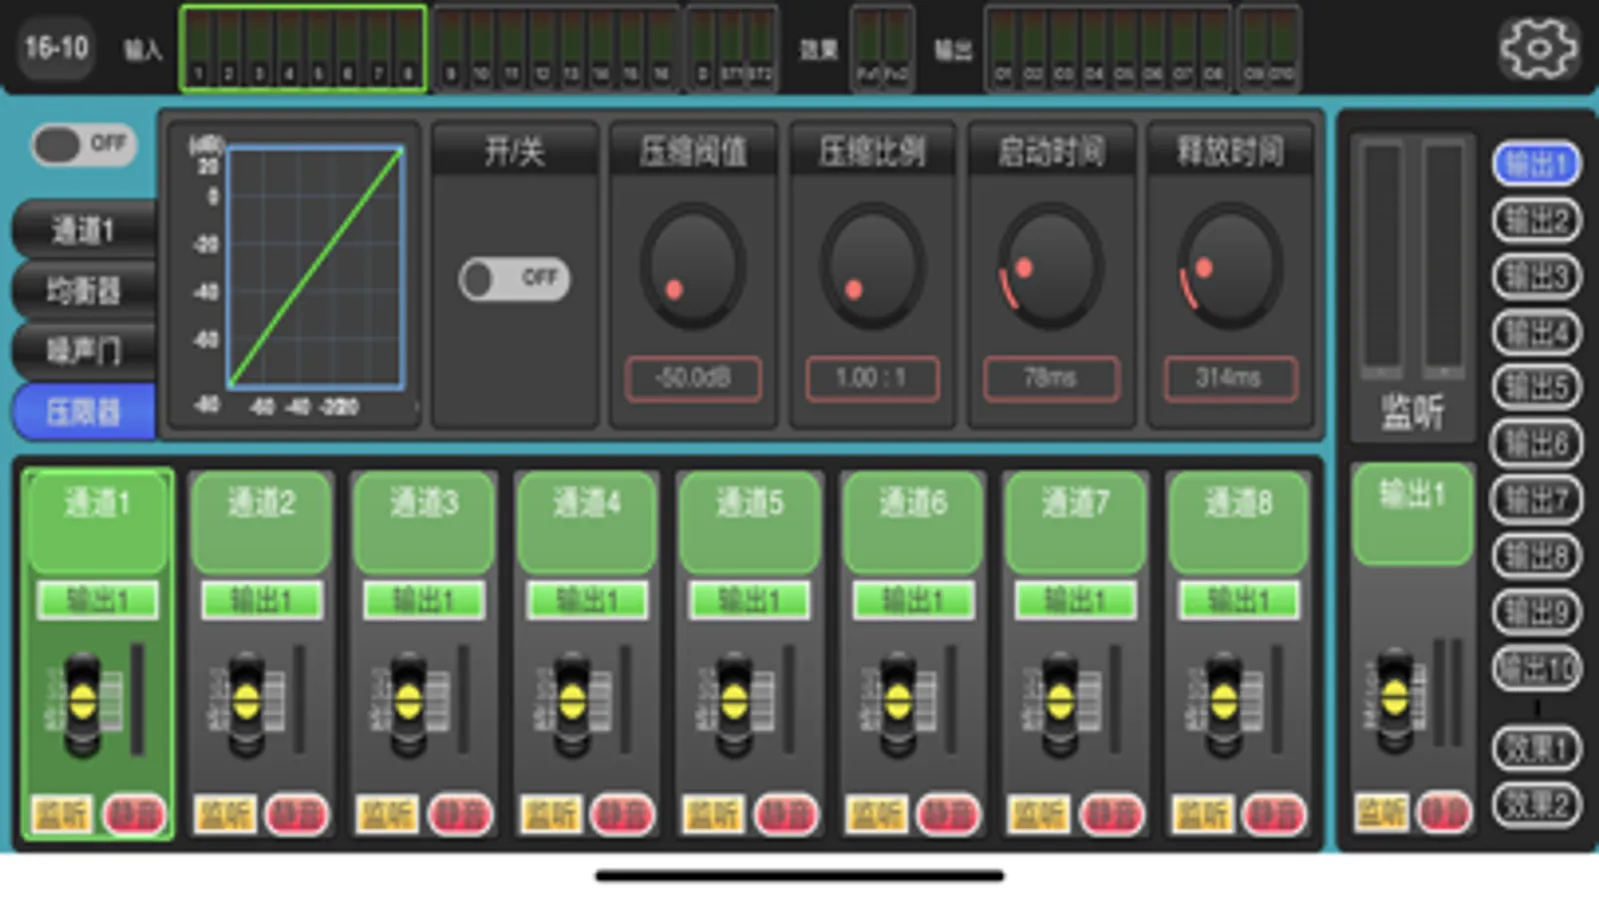Image resolution: width=1599 pixels, height=900 pixels.
Task: Click the 16-10 device label
Action: 56,47
